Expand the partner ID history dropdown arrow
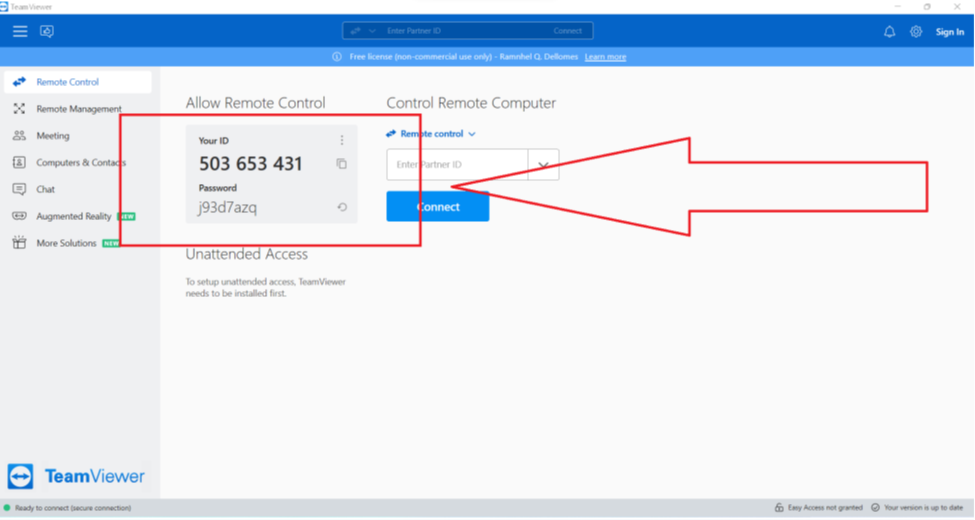This screenshot has height=520, width=975. [543, 165]
